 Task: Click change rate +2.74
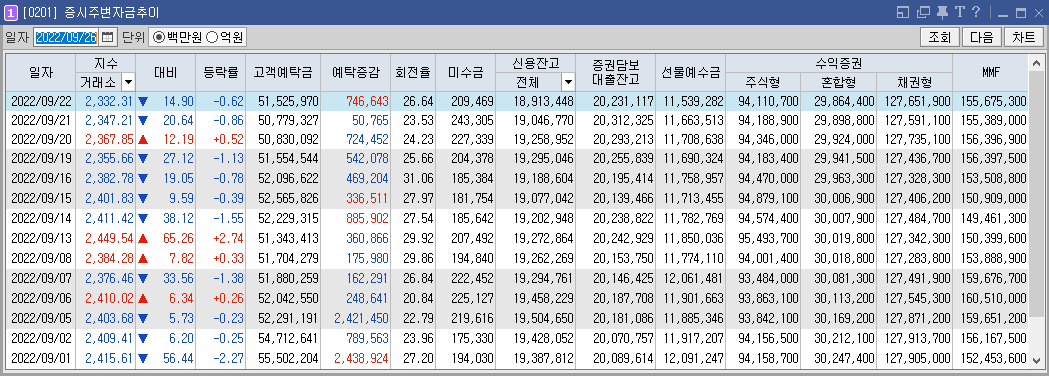(x=228, y=238)
